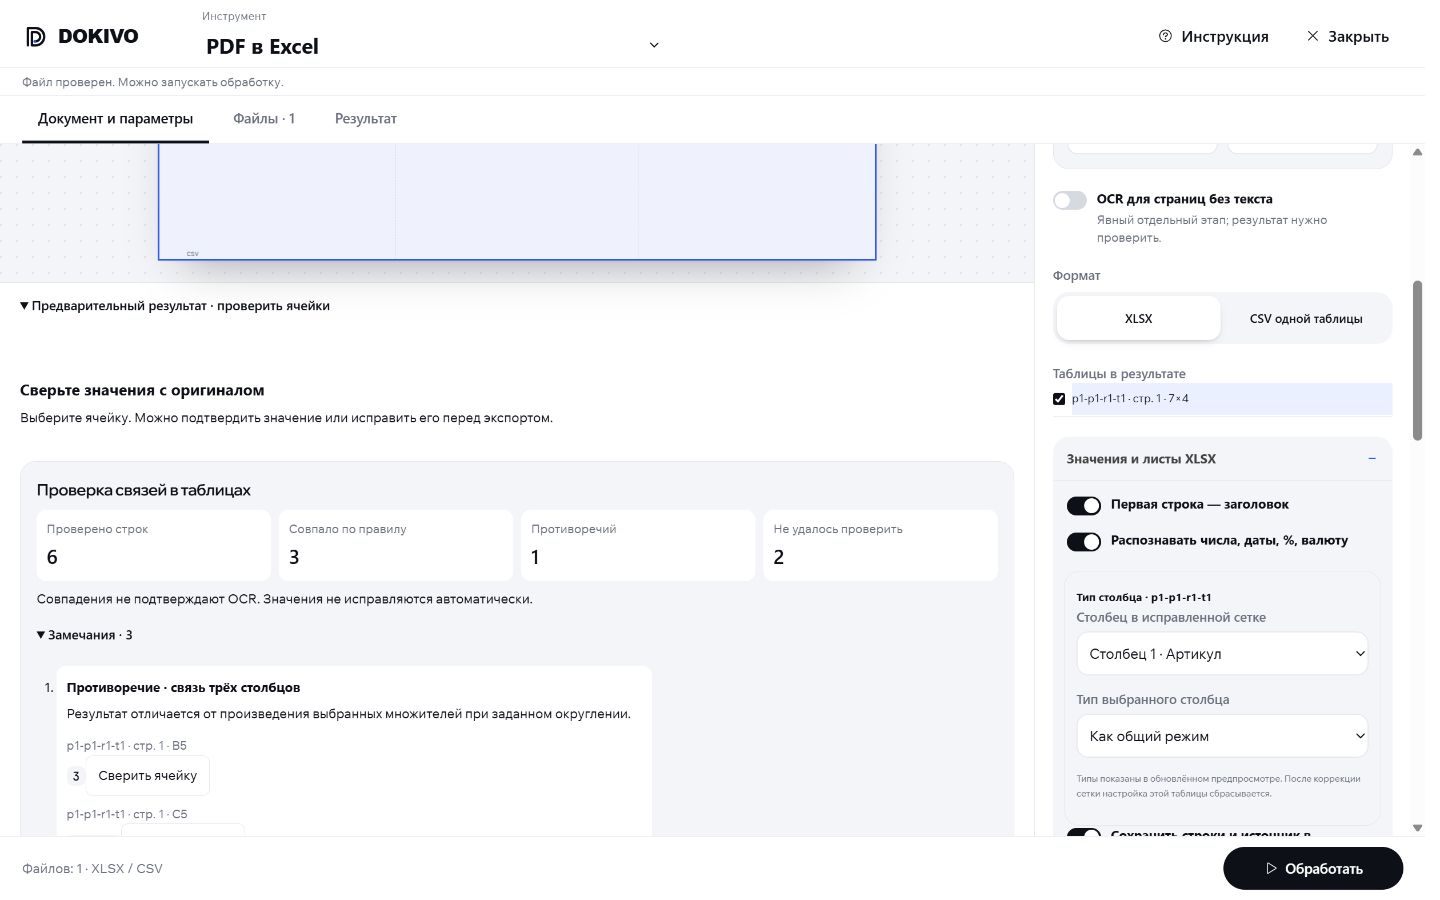This screenshot has height=900, width=1440.
Task: Click the Противоречий count card
Action: pyautogui.click(x=638, y=545)
